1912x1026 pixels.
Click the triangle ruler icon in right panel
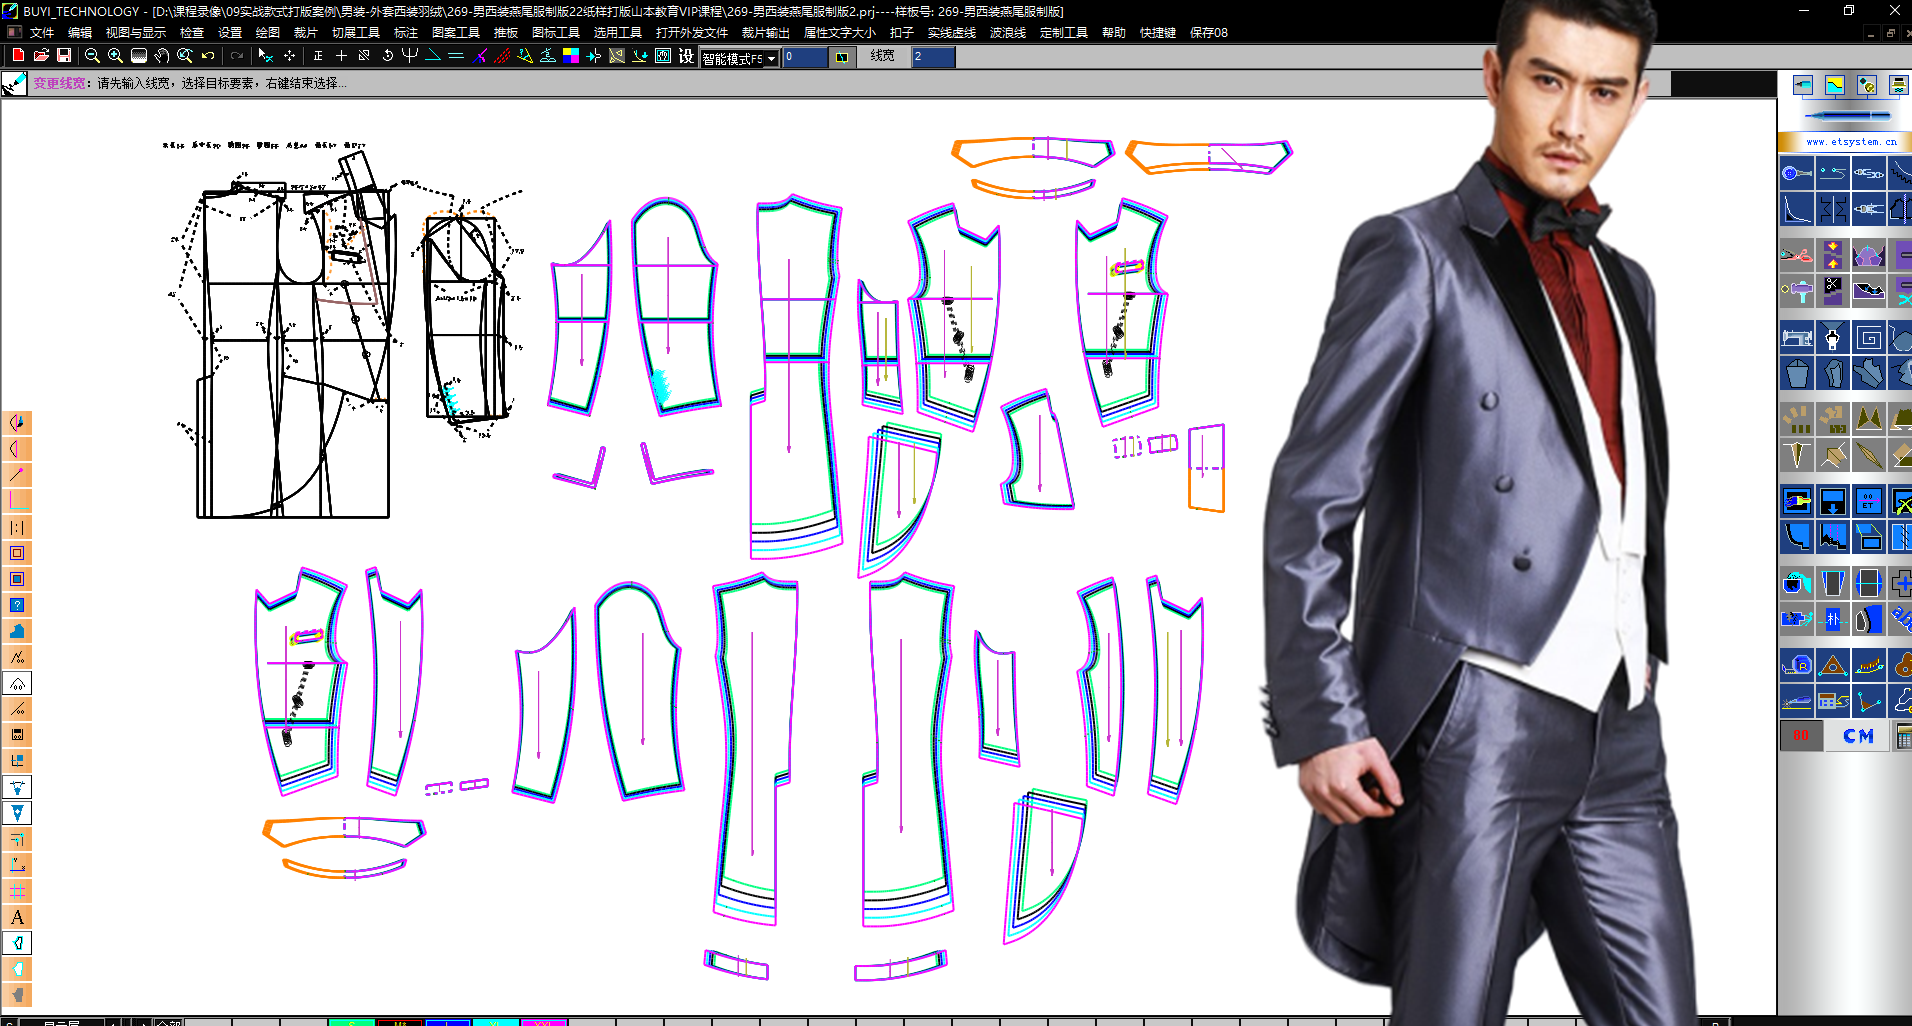point(1832,665)
